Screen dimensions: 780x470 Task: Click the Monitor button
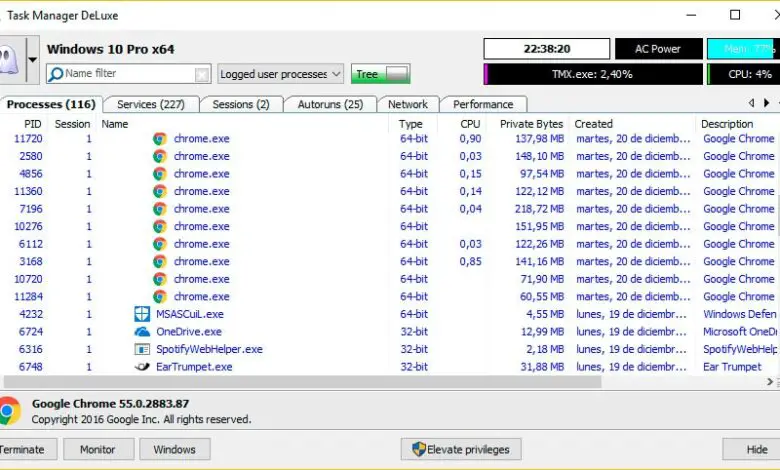pyautogui.click(x=98, y=450)
